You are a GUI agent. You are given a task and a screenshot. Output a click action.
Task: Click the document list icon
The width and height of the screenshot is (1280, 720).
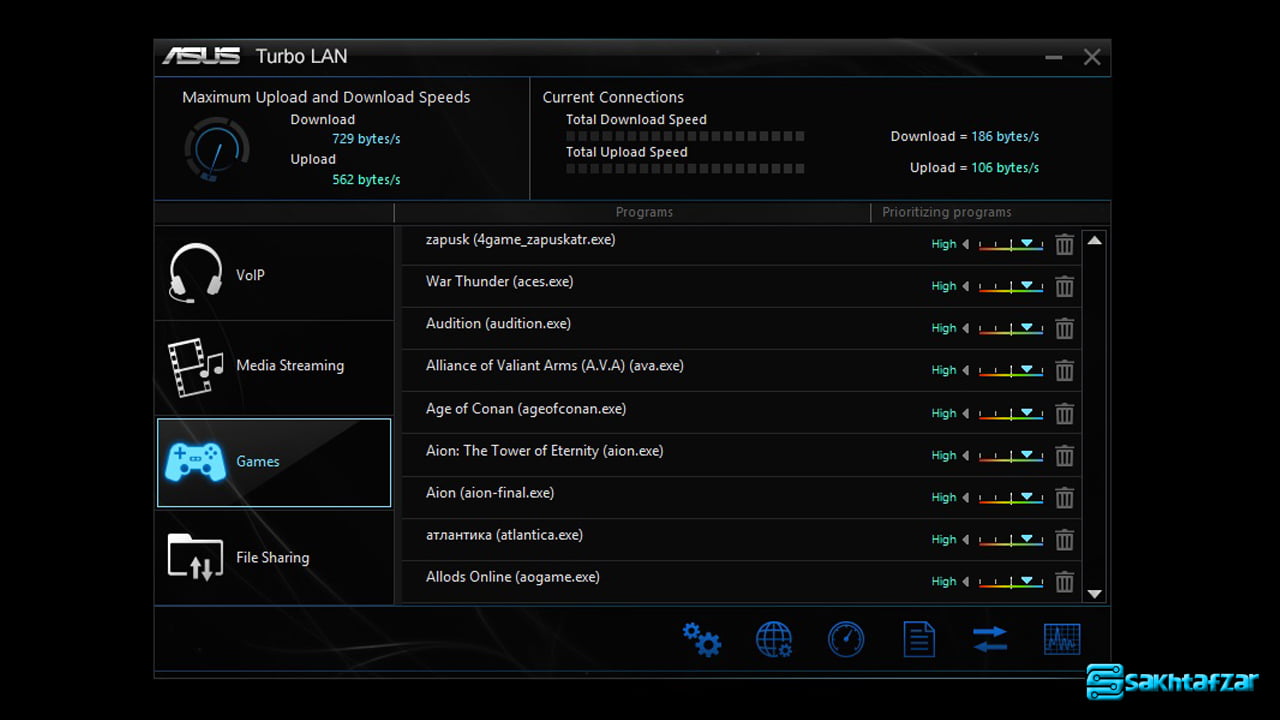click(918, 639)
